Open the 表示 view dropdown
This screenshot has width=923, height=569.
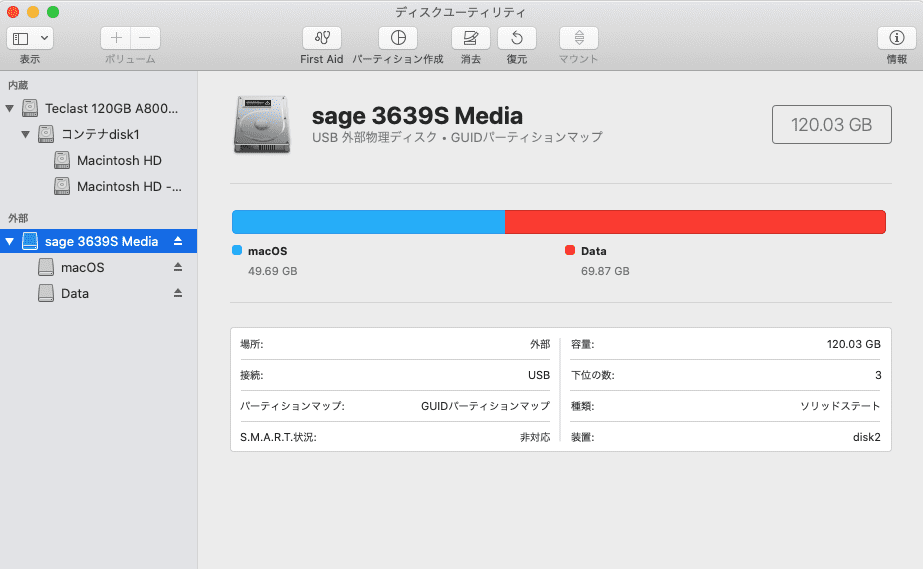point(30,38)
